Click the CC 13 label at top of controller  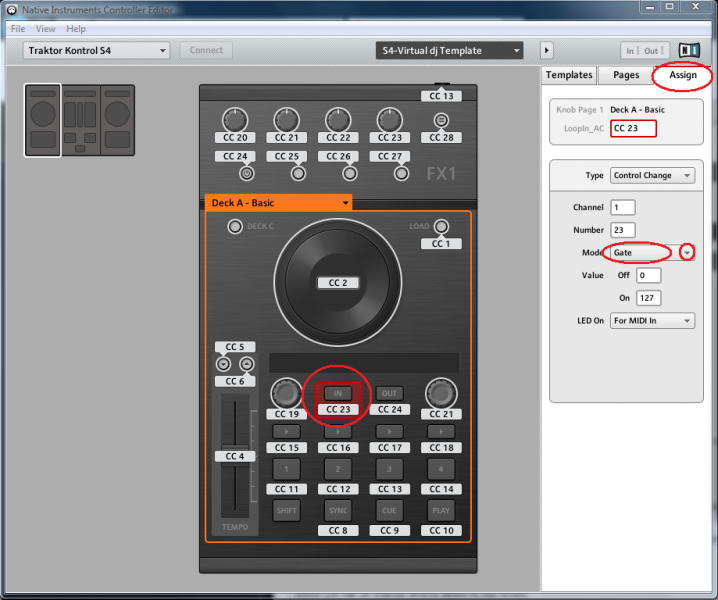coord(441,96)
